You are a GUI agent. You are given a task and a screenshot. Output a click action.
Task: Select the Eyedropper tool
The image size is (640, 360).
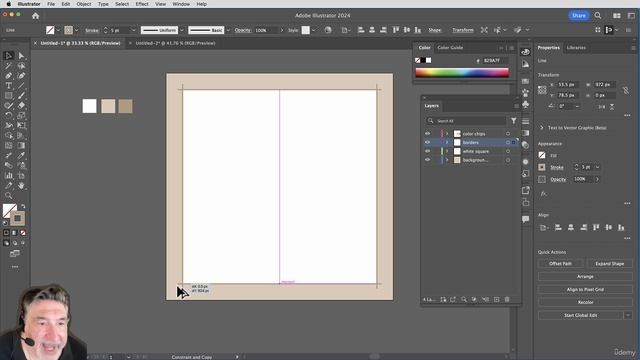tap(21, 156)
